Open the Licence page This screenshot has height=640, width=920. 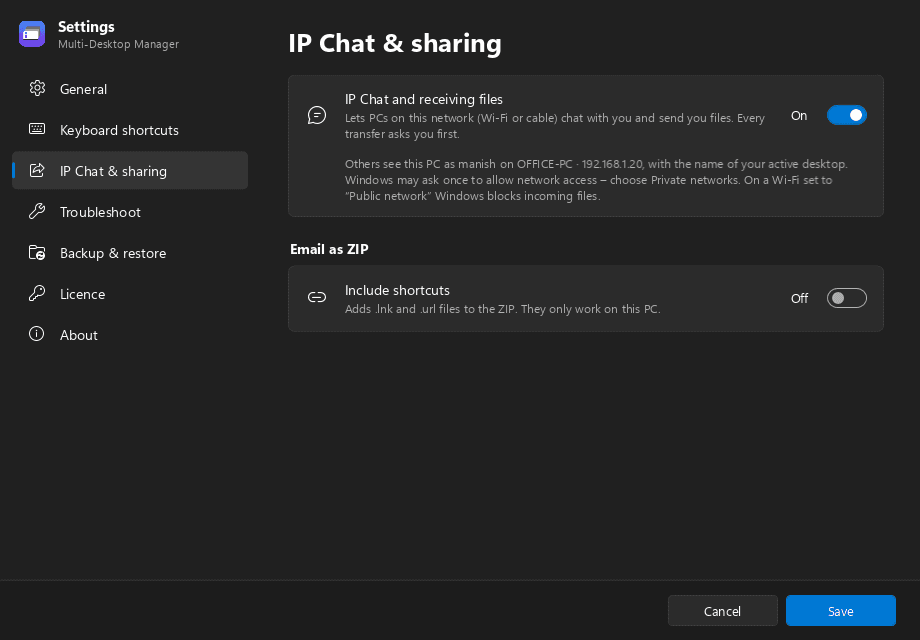click(130, 294)
